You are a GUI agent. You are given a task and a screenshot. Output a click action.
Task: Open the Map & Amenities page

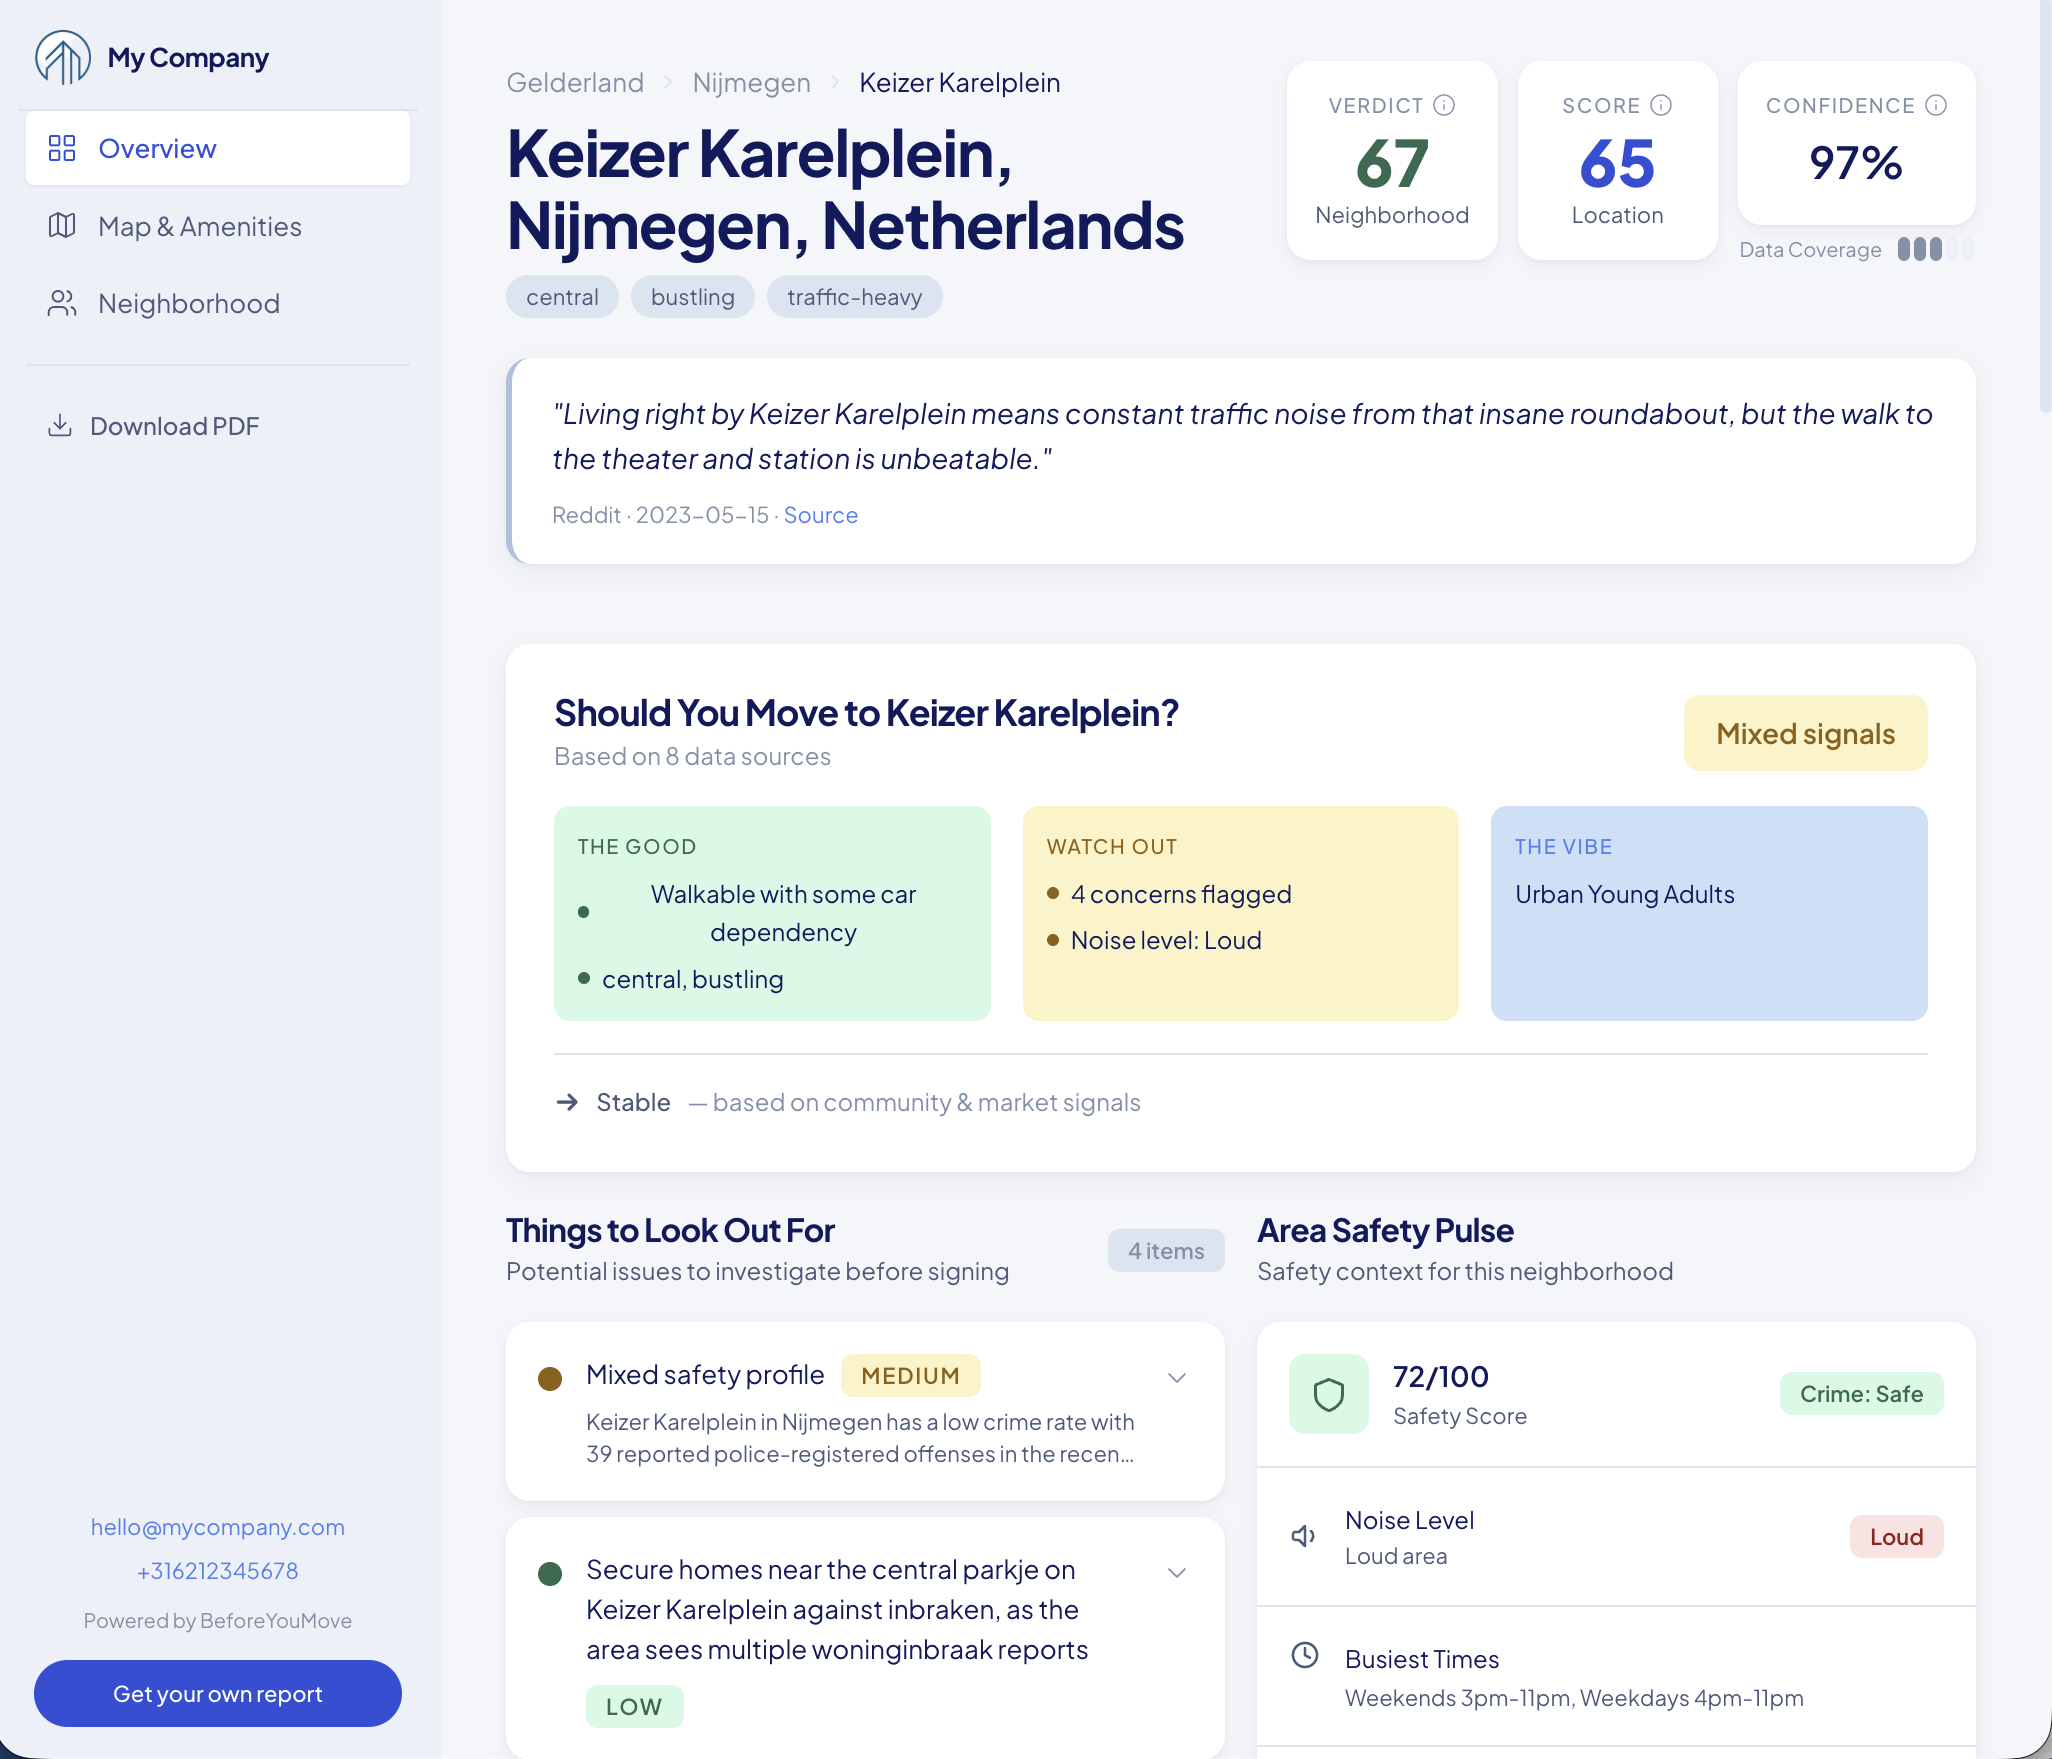coord(199,226)
